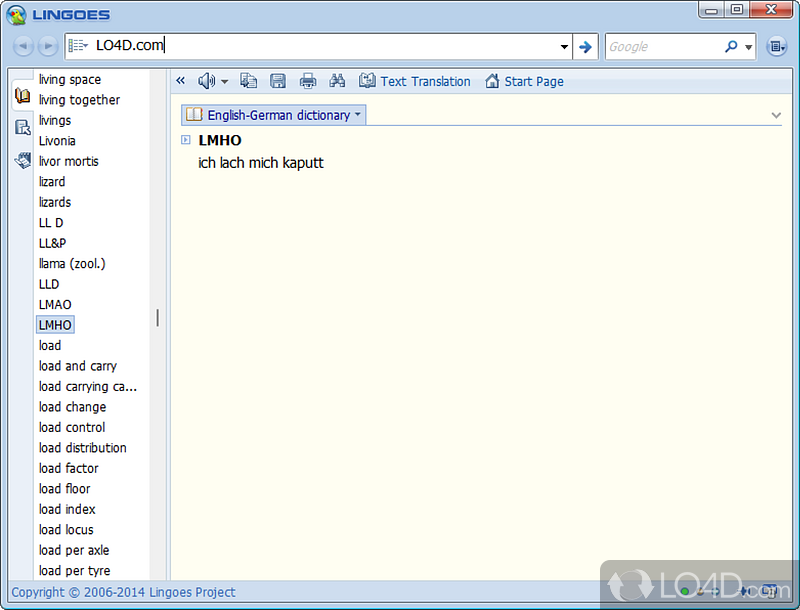Open the search box history dropdown arrow
The image size is (800, 610).
(x=565, y=46)
